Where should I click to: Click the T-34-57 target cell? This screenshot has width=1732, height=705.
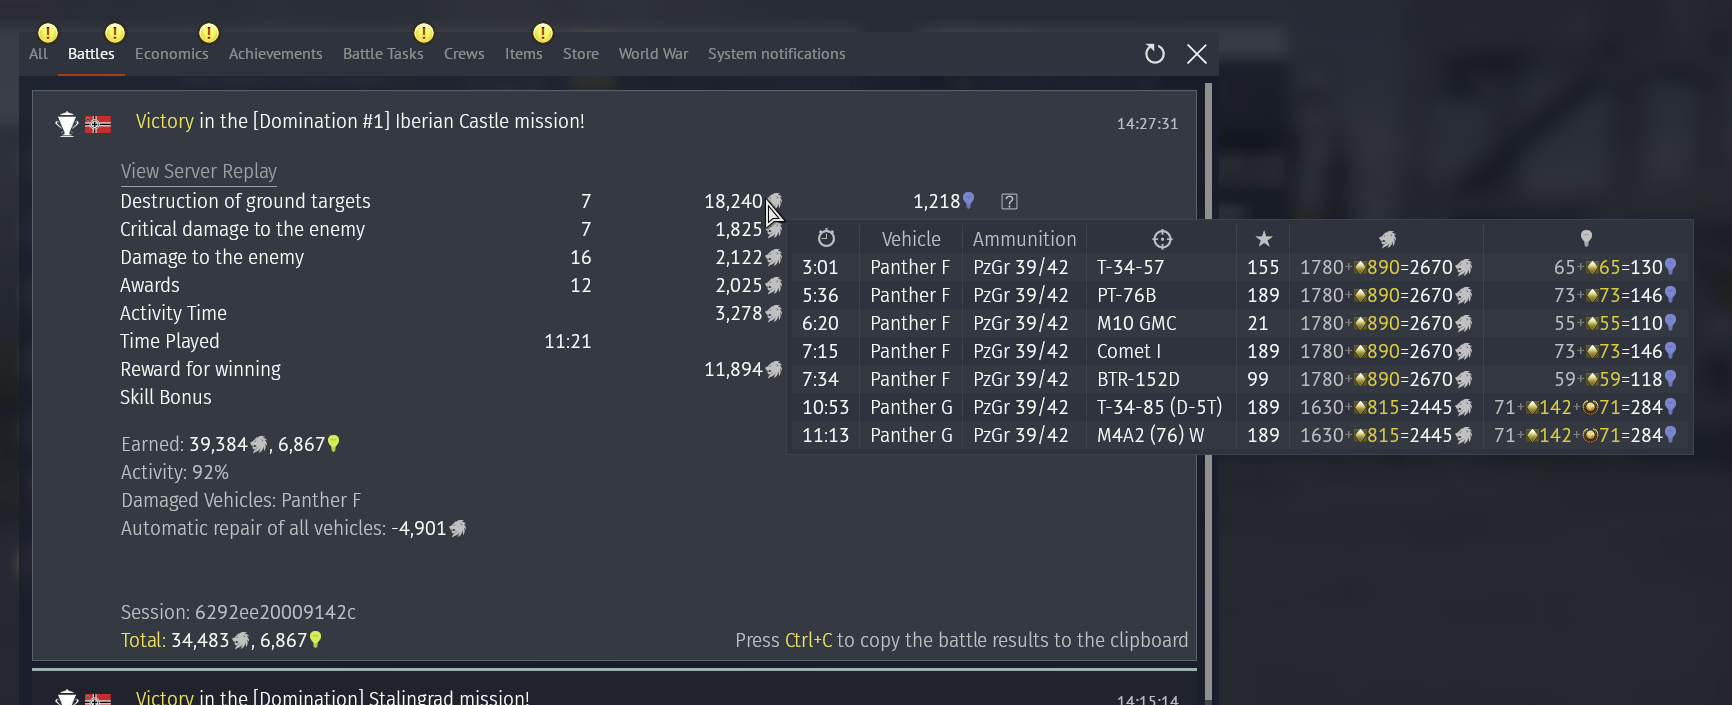click(x=1131, y=267)
